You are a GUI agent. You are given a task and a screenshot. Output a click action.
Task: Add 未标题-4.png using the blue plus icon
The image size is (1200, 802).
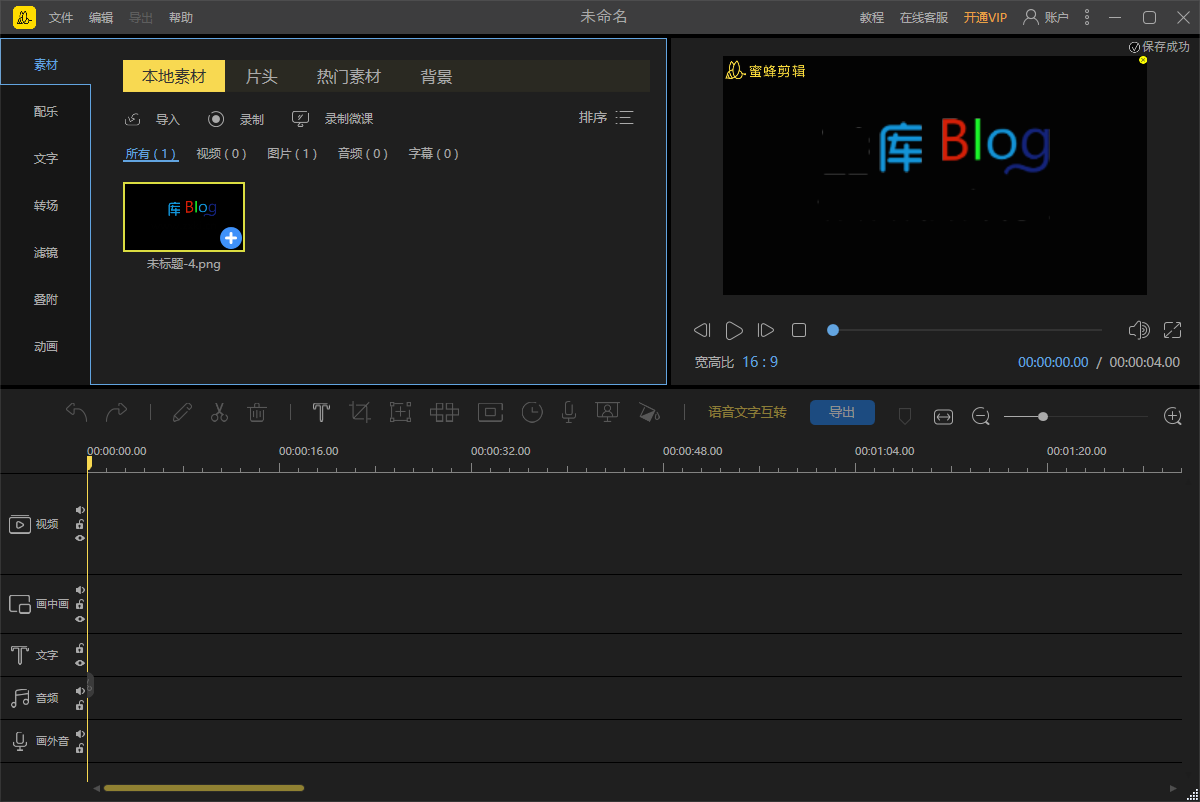(231, 238)
